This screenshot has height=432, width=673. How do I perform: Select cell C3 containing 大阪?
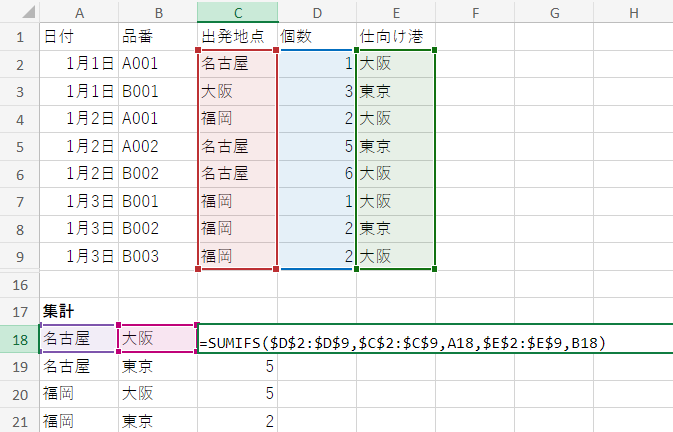(237, 91)
